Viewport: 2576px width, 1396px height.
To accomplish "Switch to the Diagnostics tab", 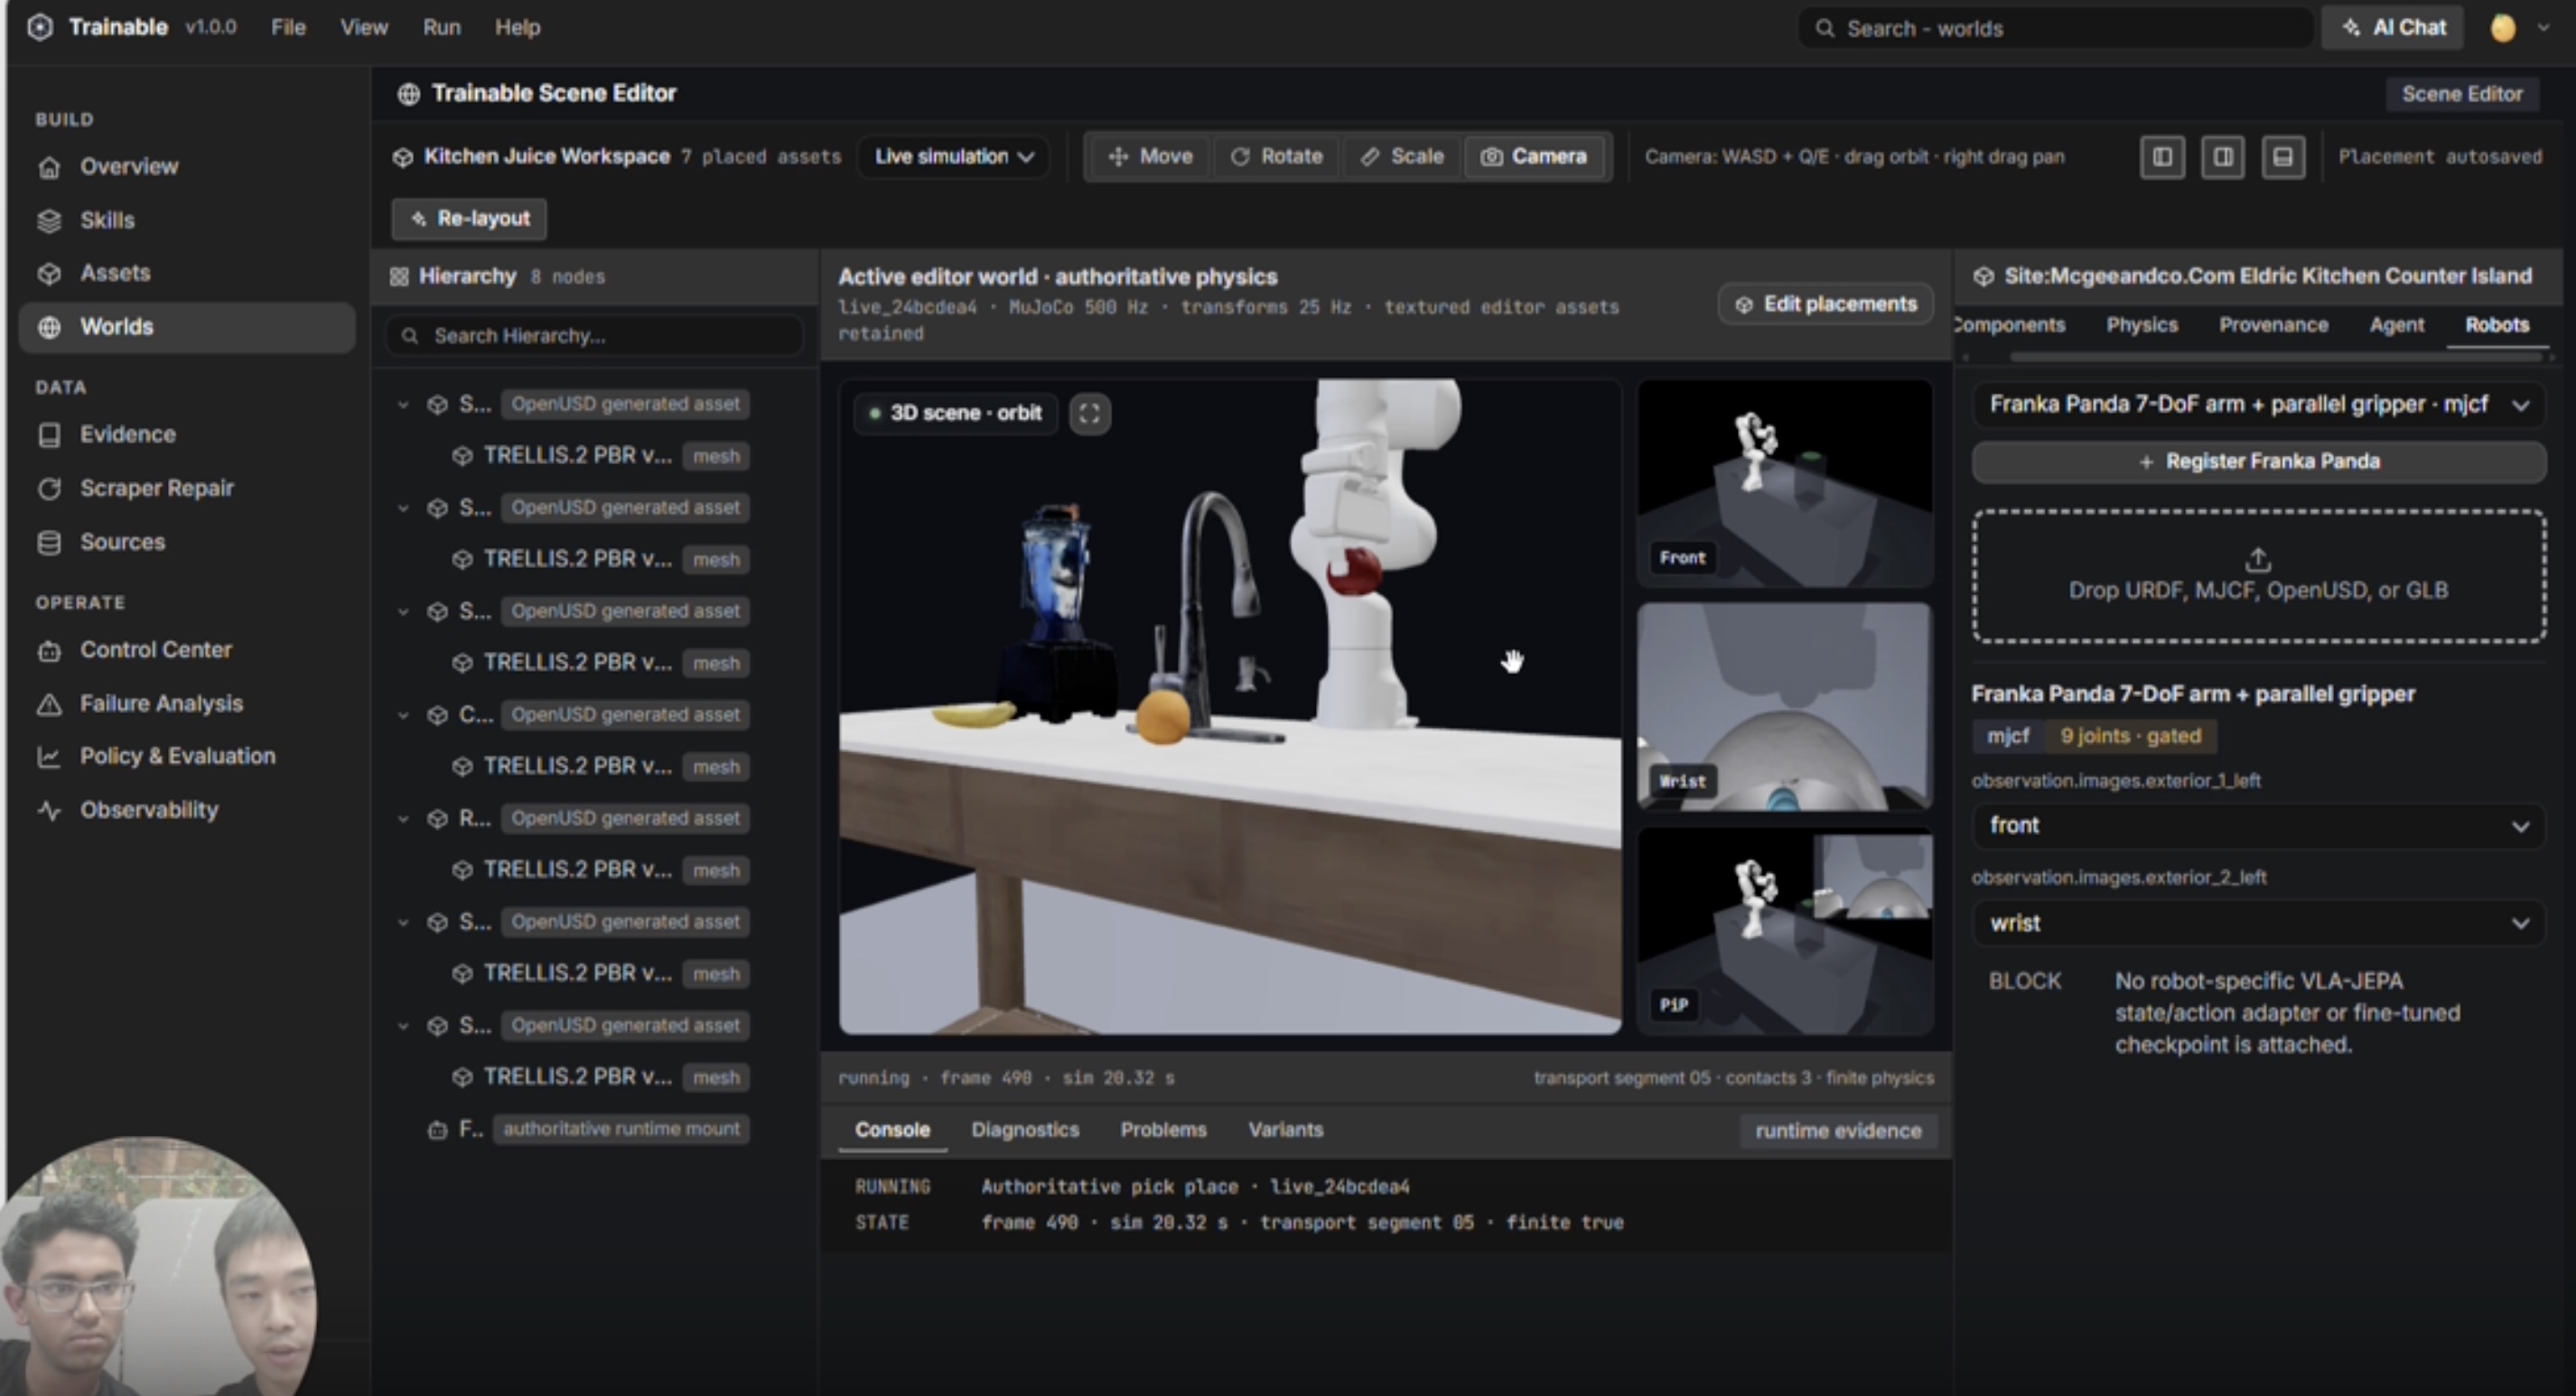I will [x=1025, y=1130].
